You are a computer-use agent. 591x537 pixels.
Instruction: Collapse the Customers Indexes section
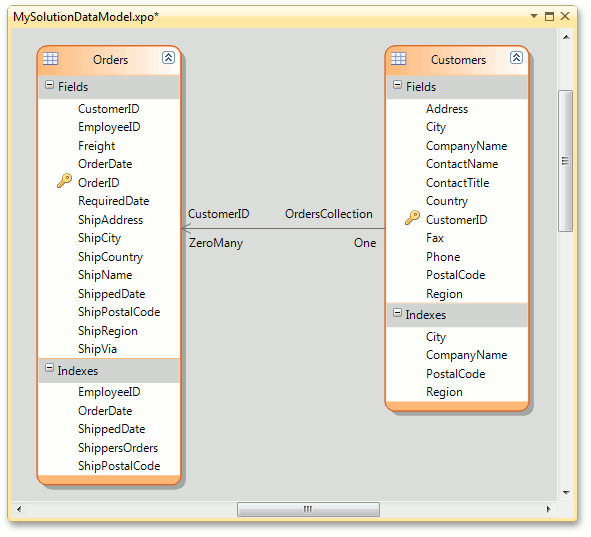coord(397,313)
